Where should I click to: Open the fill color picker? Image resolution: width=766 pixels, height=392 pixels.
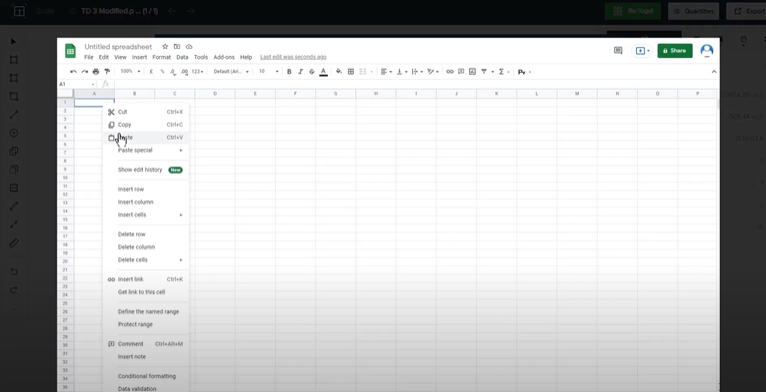tap(339, 71)
